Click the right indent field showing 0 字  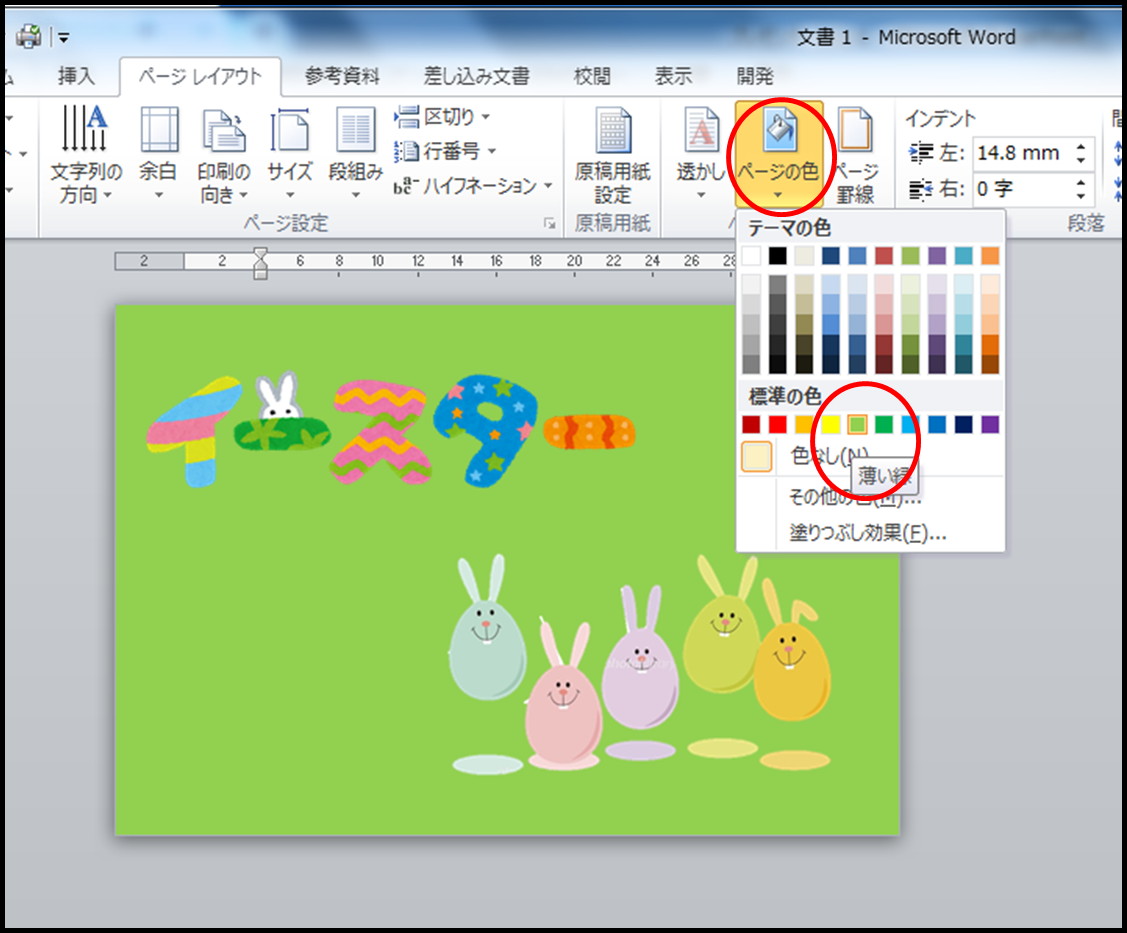(x=1022, y=189)
